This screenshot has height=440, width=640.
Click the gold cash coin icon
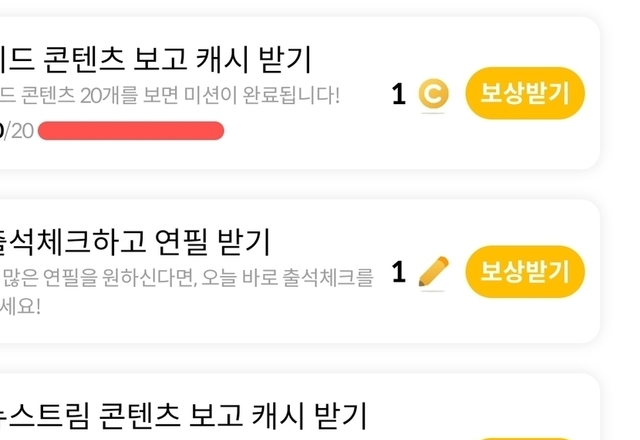click(x=433, y=95)
